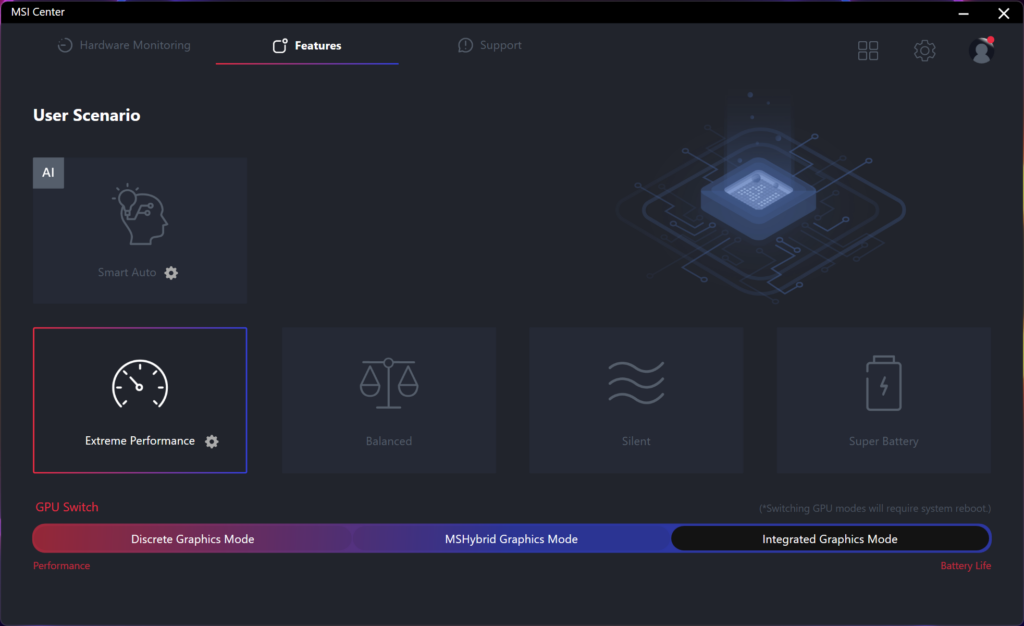This screenshot has height=626, width=1024.
Task: Close the MSI Center window
Action: [x=1004, y=12]
